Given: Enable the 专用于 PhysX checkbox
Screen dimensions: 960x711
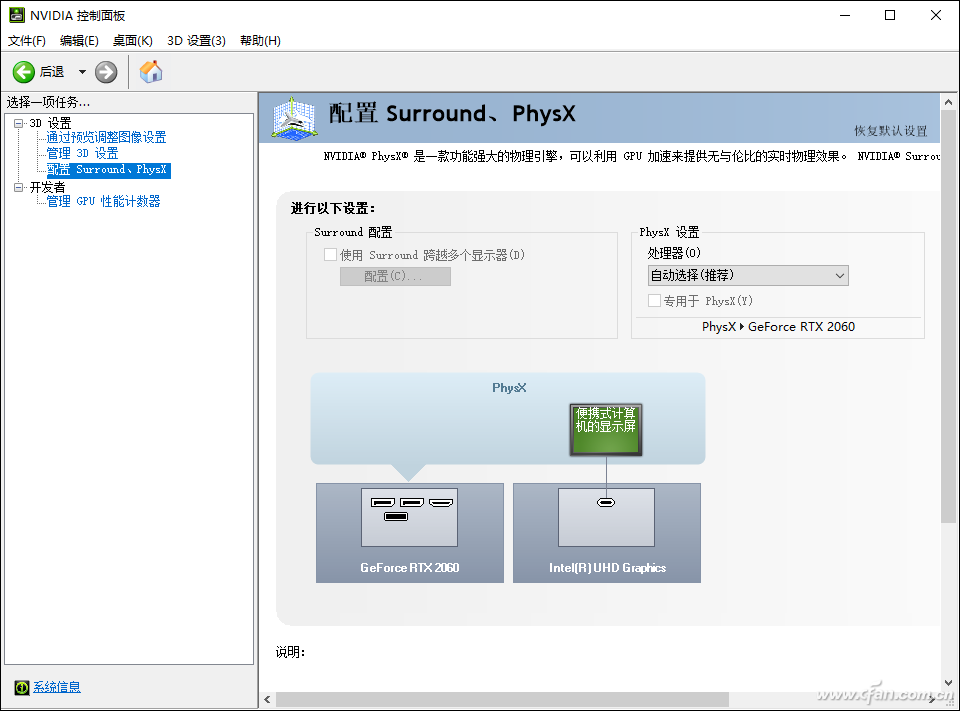Looking at the screenshot, I should click(654, 300).
